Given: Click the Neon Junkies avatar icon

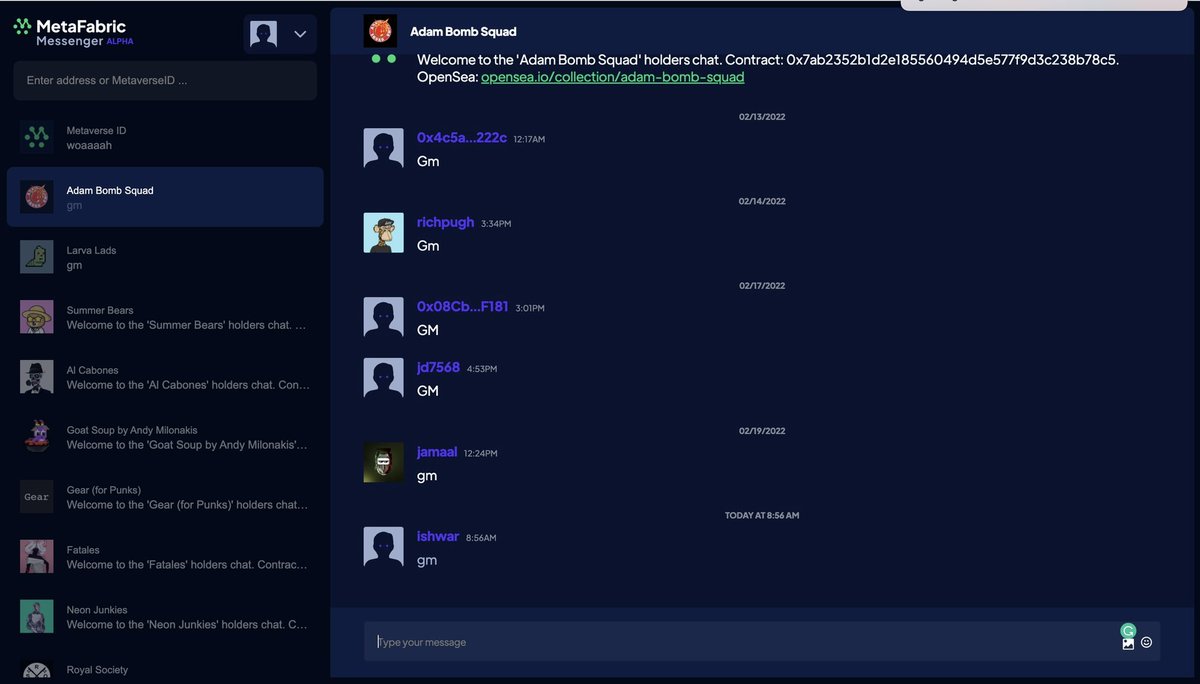Looking at the screenshot, I should (37, 617).
